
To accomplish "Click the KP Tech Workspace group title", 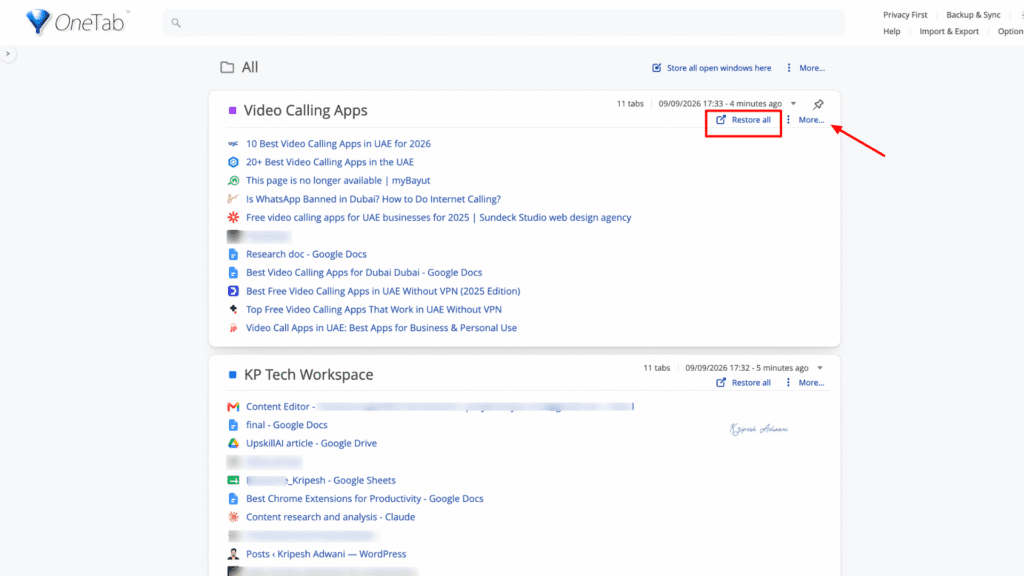I will coord(309,375).
